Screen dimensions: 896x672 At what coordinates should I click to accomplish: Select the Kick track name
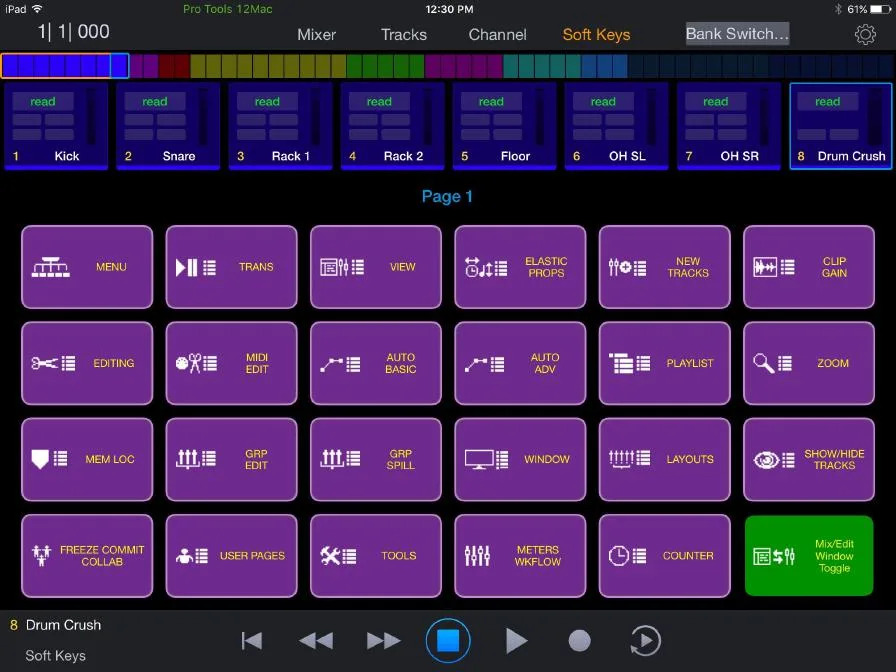[x=67, y=156]
